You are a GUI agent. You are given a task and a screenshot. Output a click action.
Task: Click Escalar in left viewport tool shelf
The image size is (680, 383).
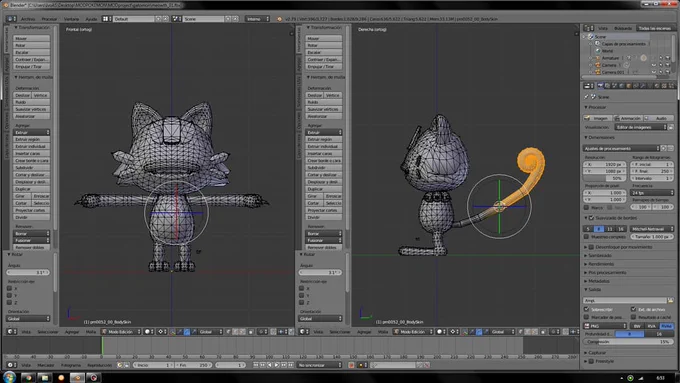coord(32,52)
